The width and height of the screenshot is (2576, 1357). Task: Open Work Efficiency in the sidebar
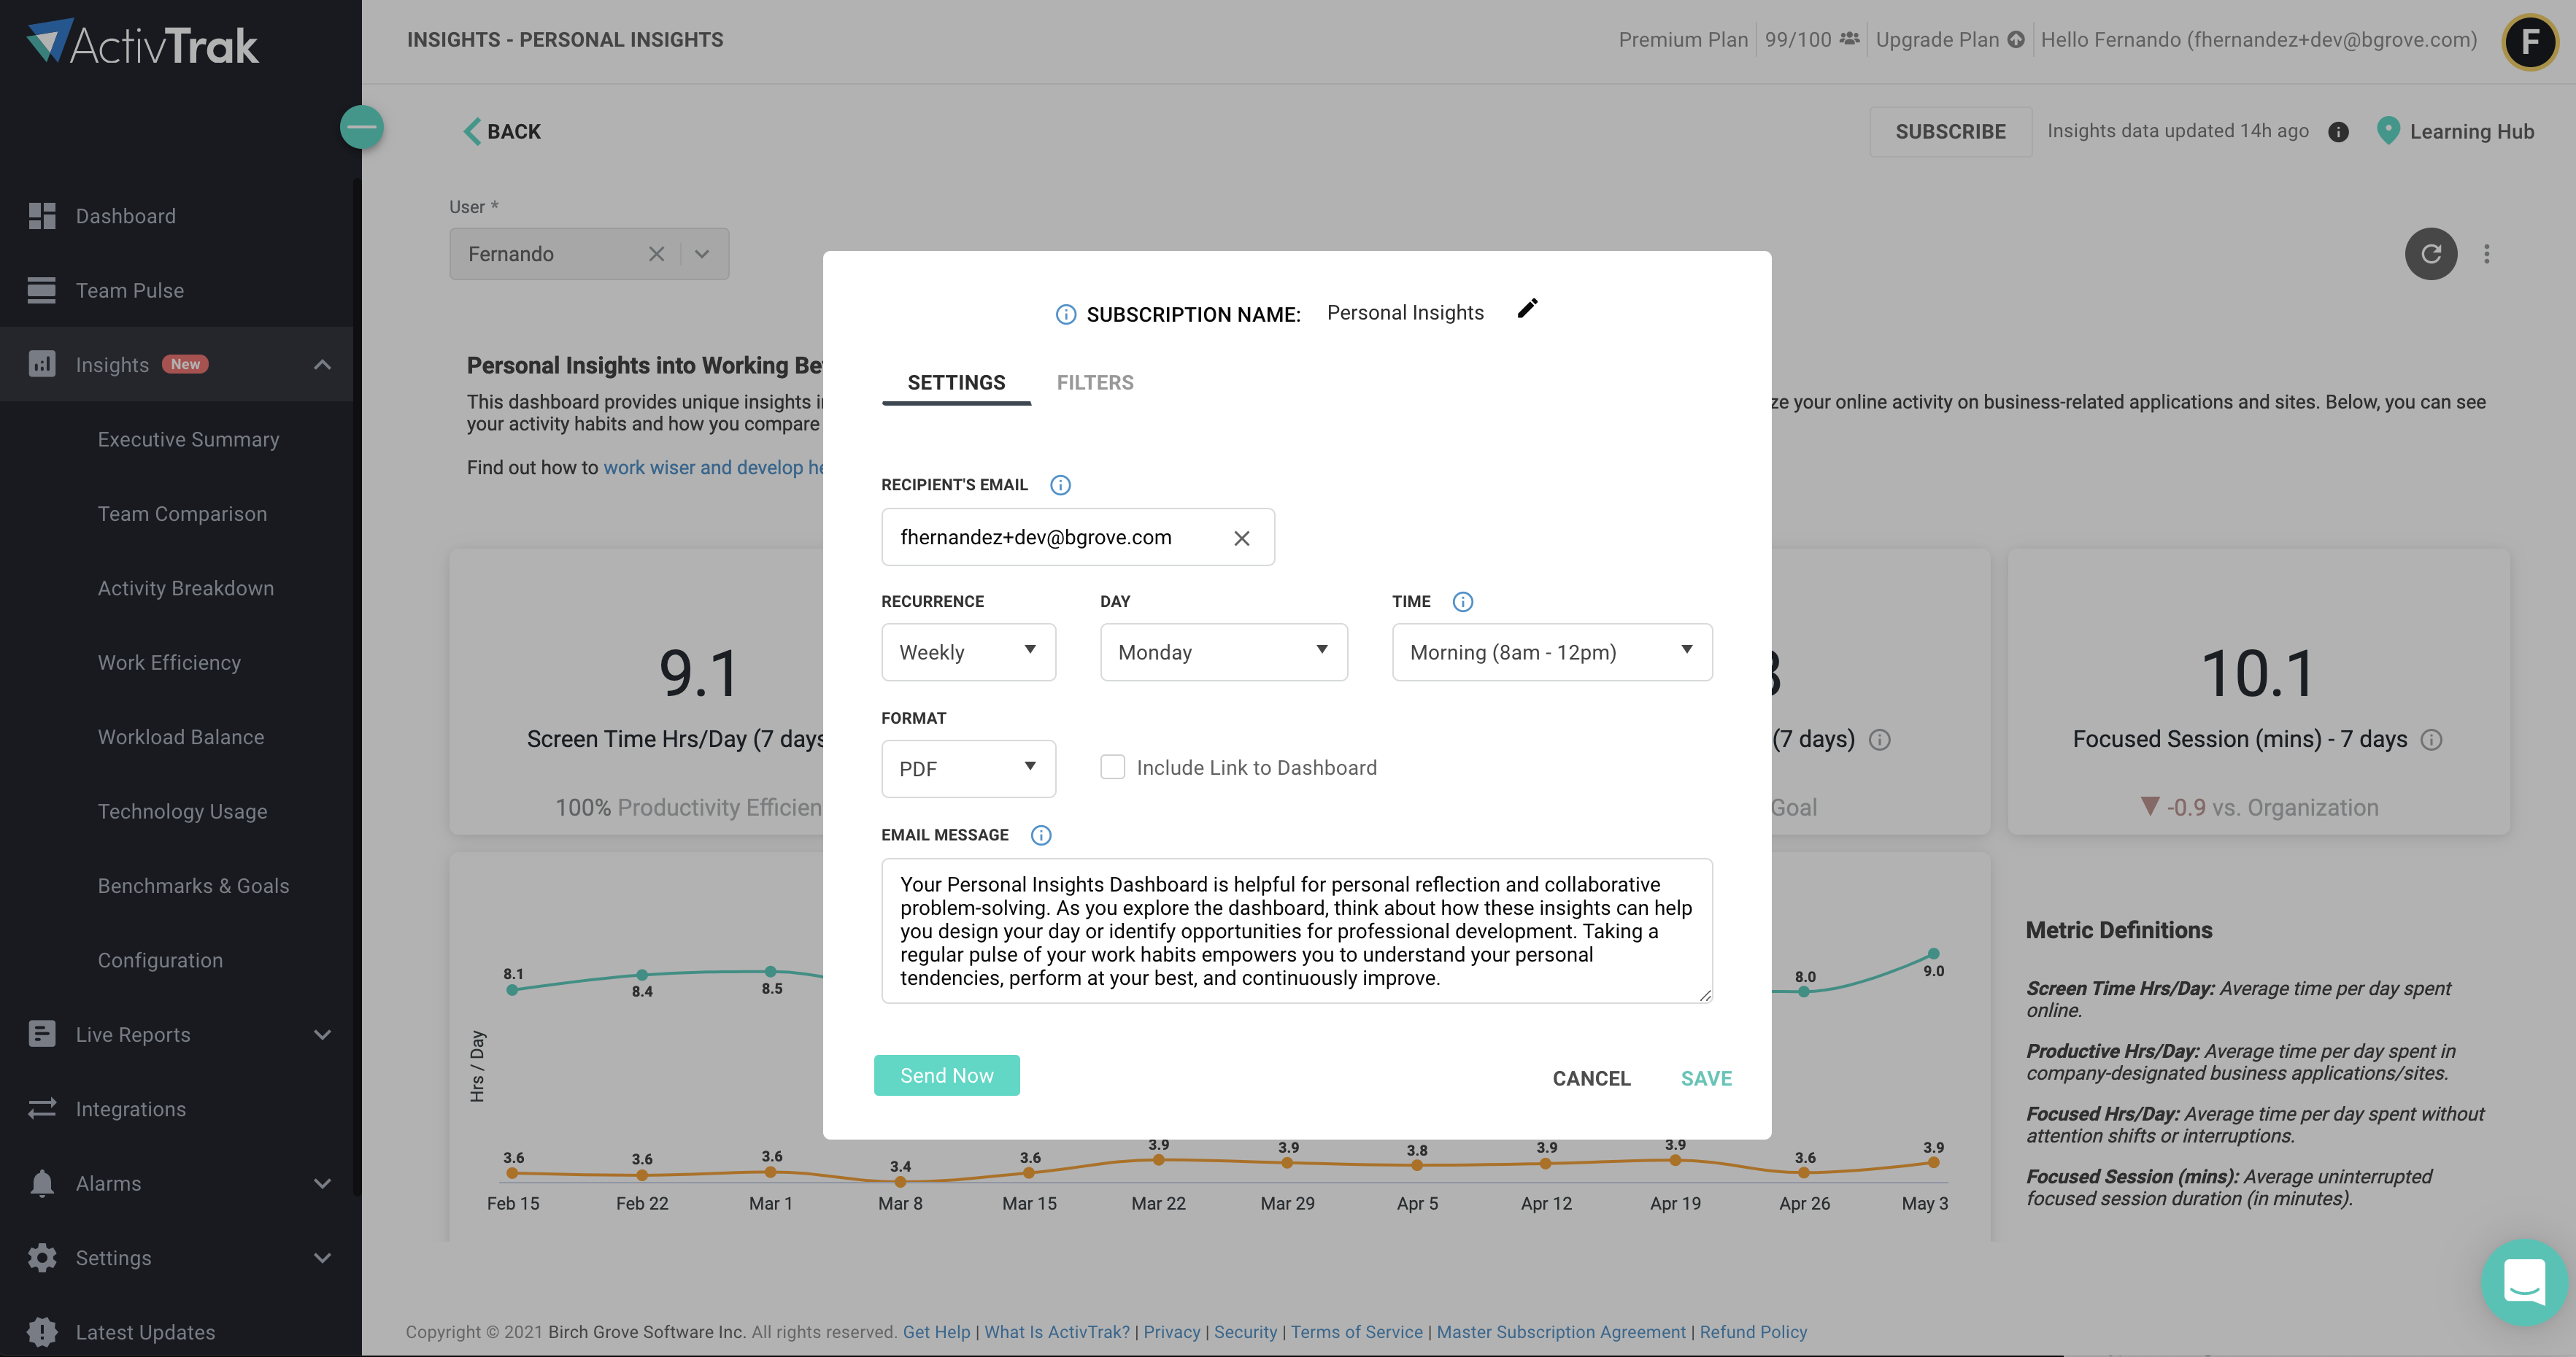(169, 662)
